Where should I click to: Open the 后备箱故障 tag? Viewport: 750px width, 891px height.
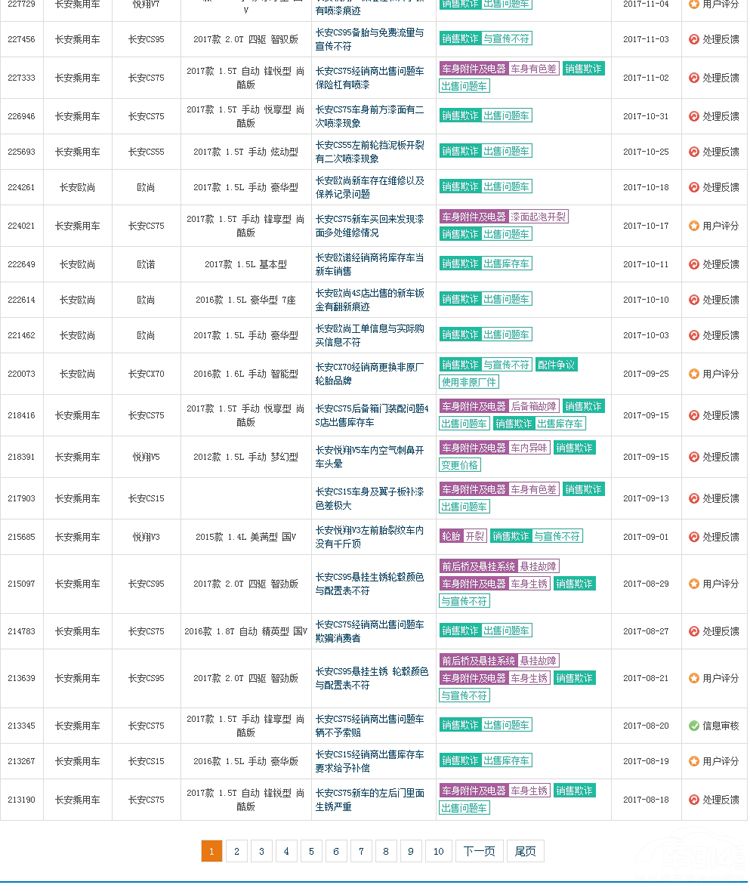point(533,407)
